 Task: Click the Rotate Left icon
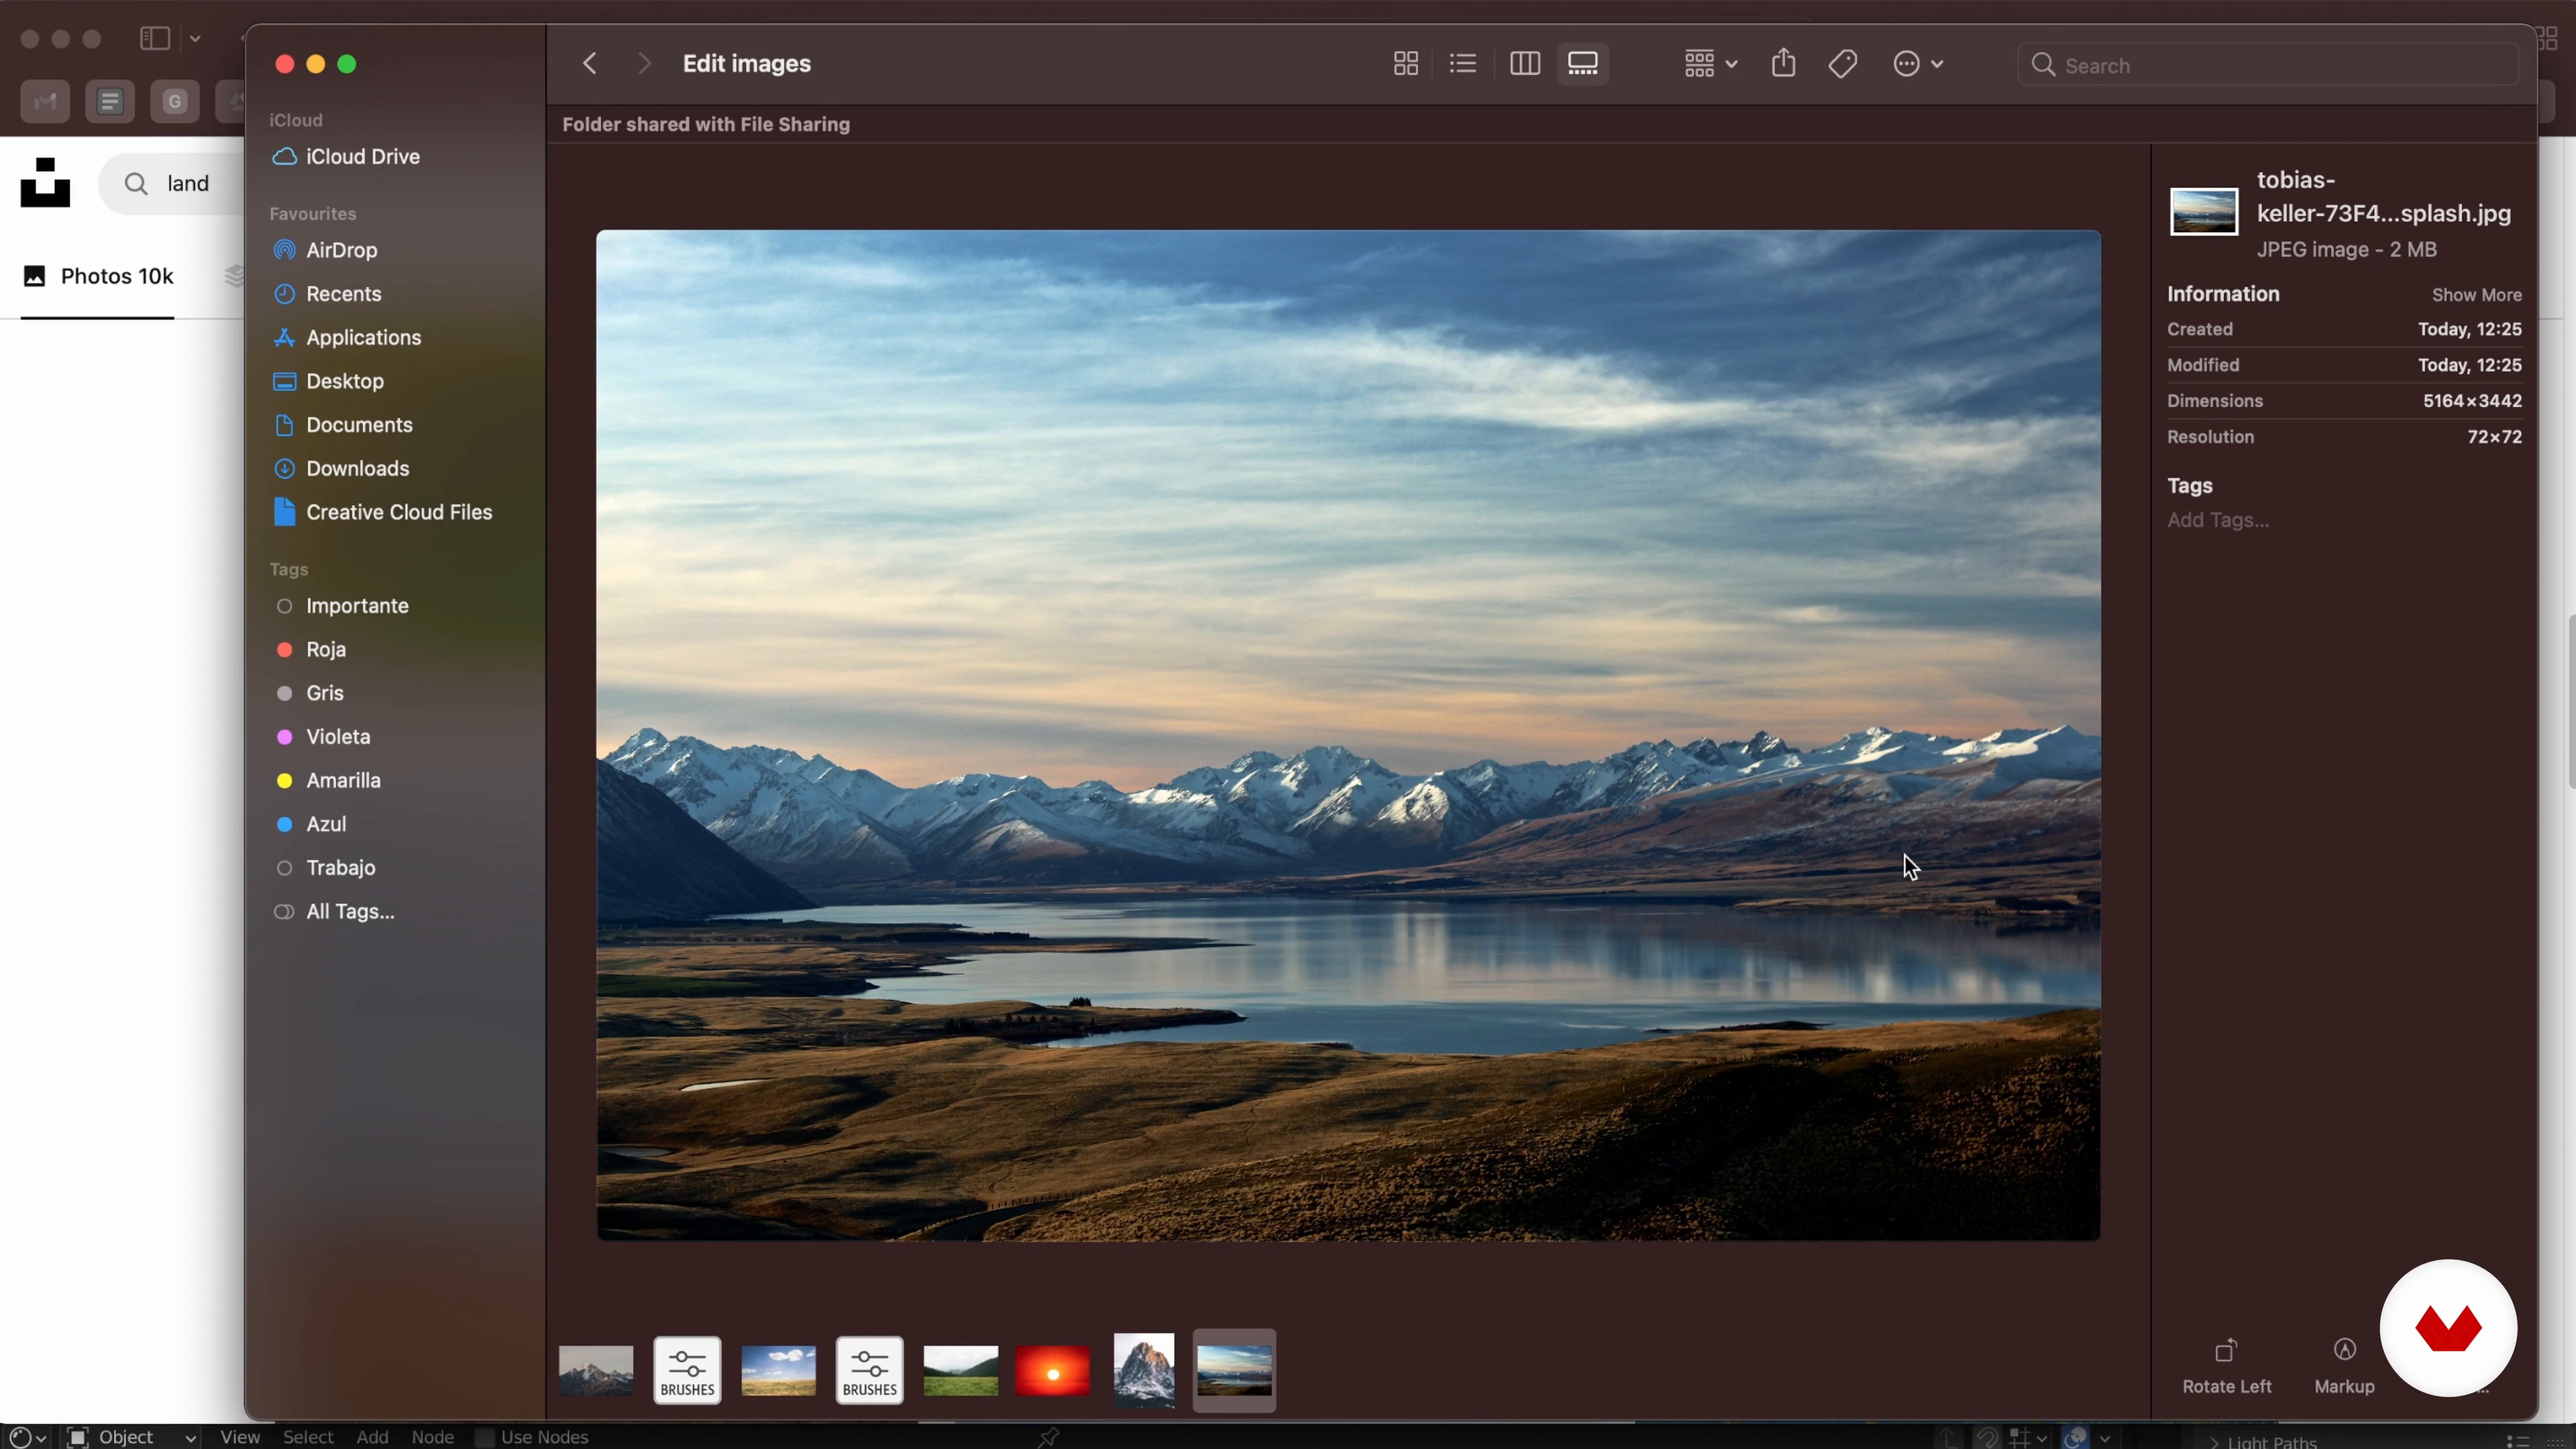[2226, 1351]
